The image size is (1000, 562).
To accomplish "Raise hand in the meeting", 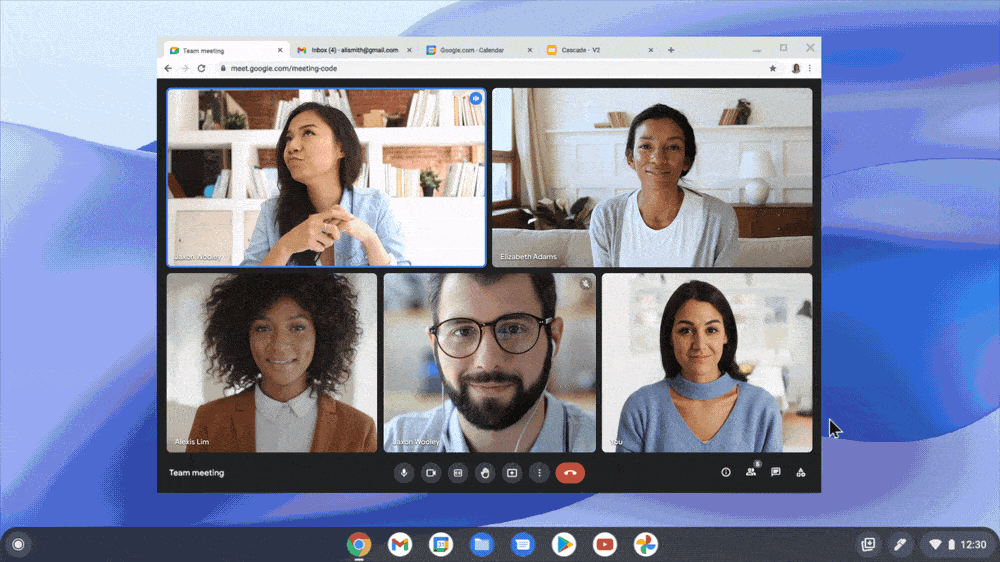I will coord(485,473).
